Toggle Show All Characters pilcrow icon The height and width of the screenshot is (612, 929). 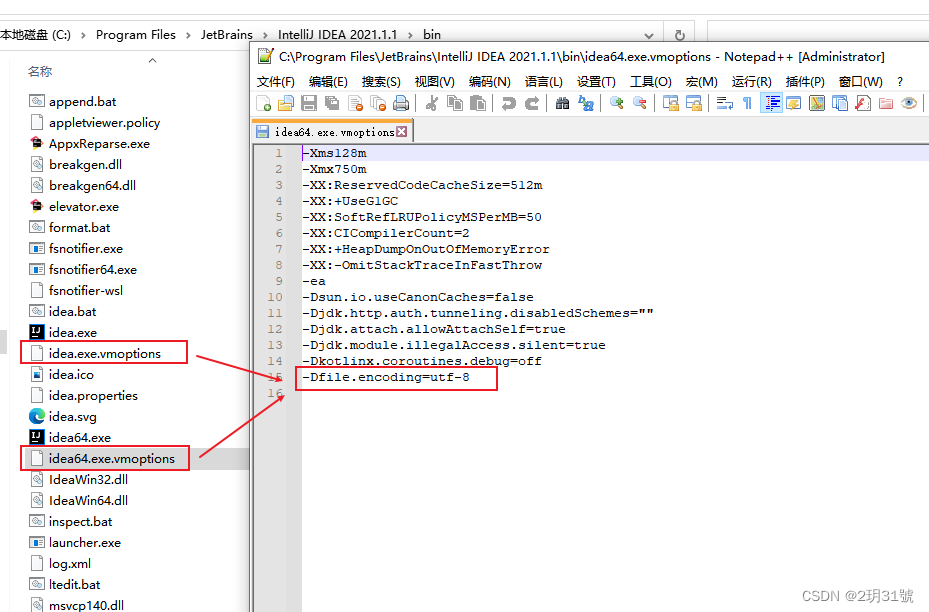(747, 104)
